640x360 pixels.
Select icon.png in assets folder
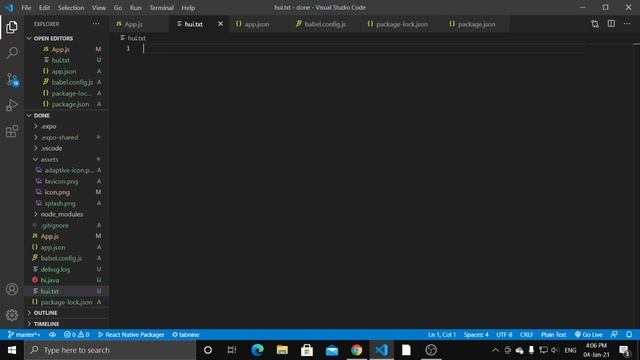tap(57, 192)
